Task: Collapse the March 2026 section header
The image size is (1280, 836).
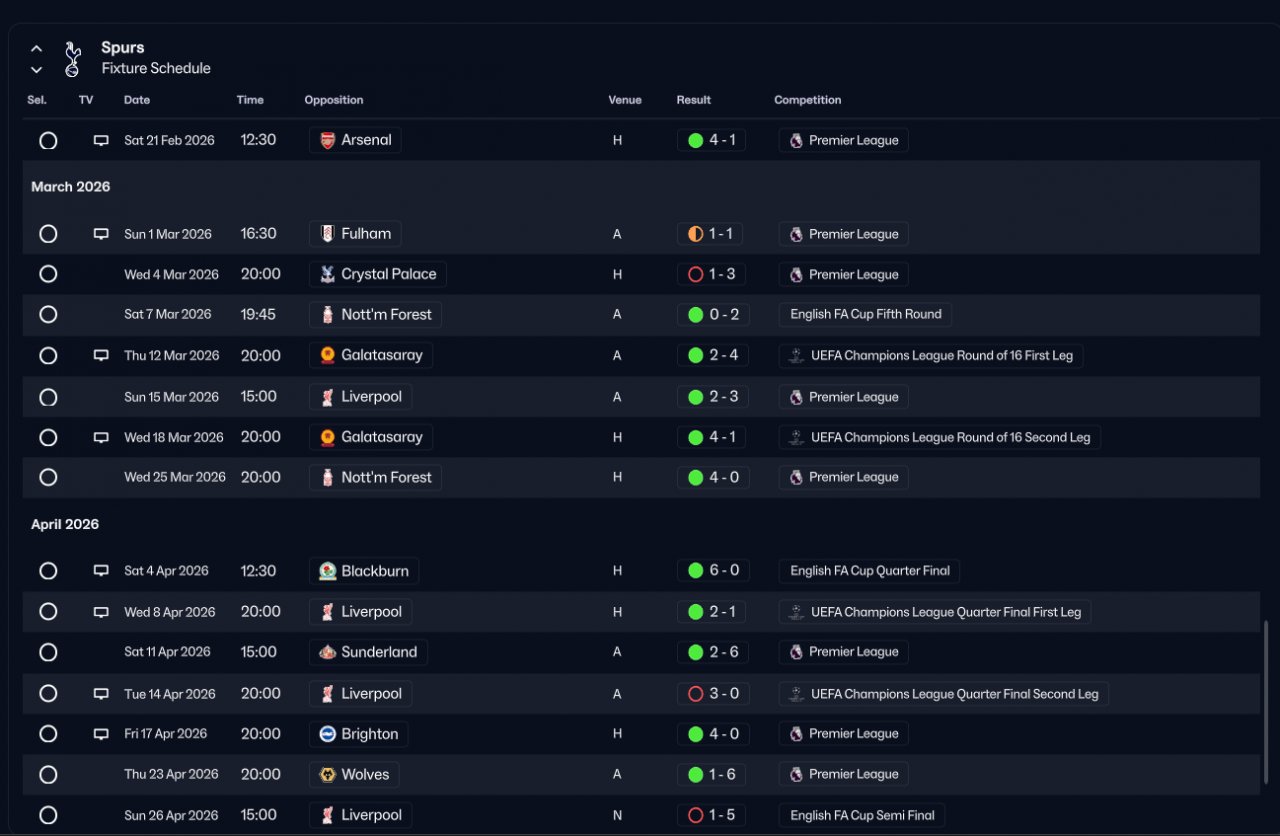Action: [x=71, y=187]
